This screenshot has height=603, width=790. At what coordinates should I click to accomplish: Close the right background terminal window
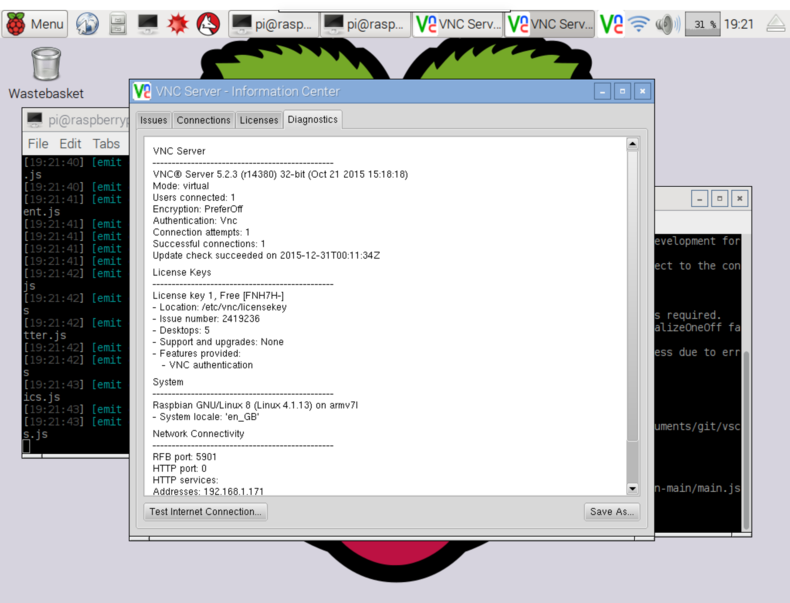click(x=740, y=198)
